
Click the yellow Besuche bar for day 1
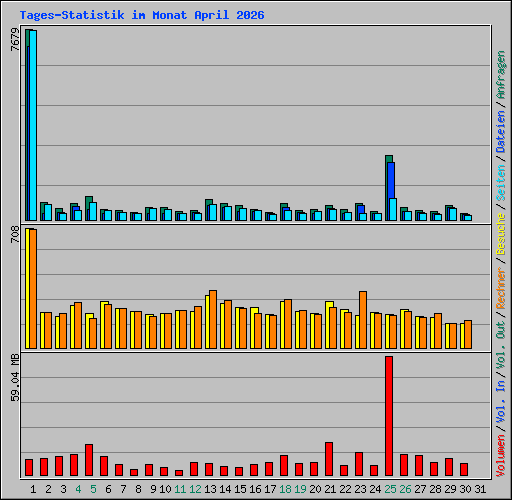pos(28,289)
